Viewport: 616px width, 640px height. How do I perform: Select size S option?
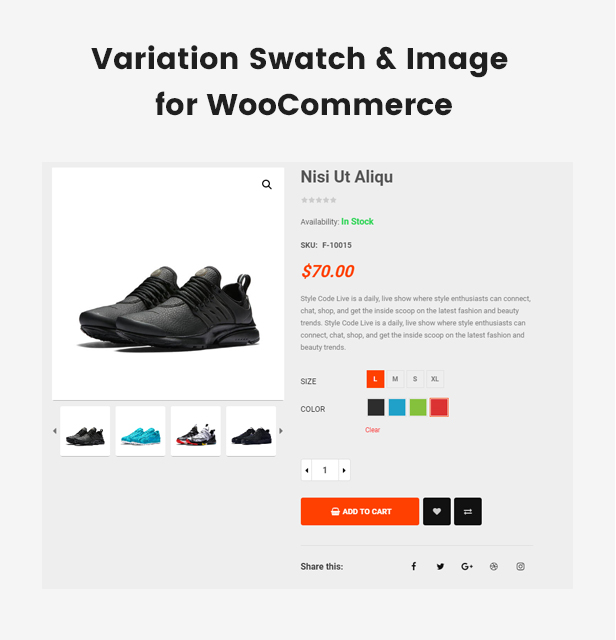(x=416, y=379)
